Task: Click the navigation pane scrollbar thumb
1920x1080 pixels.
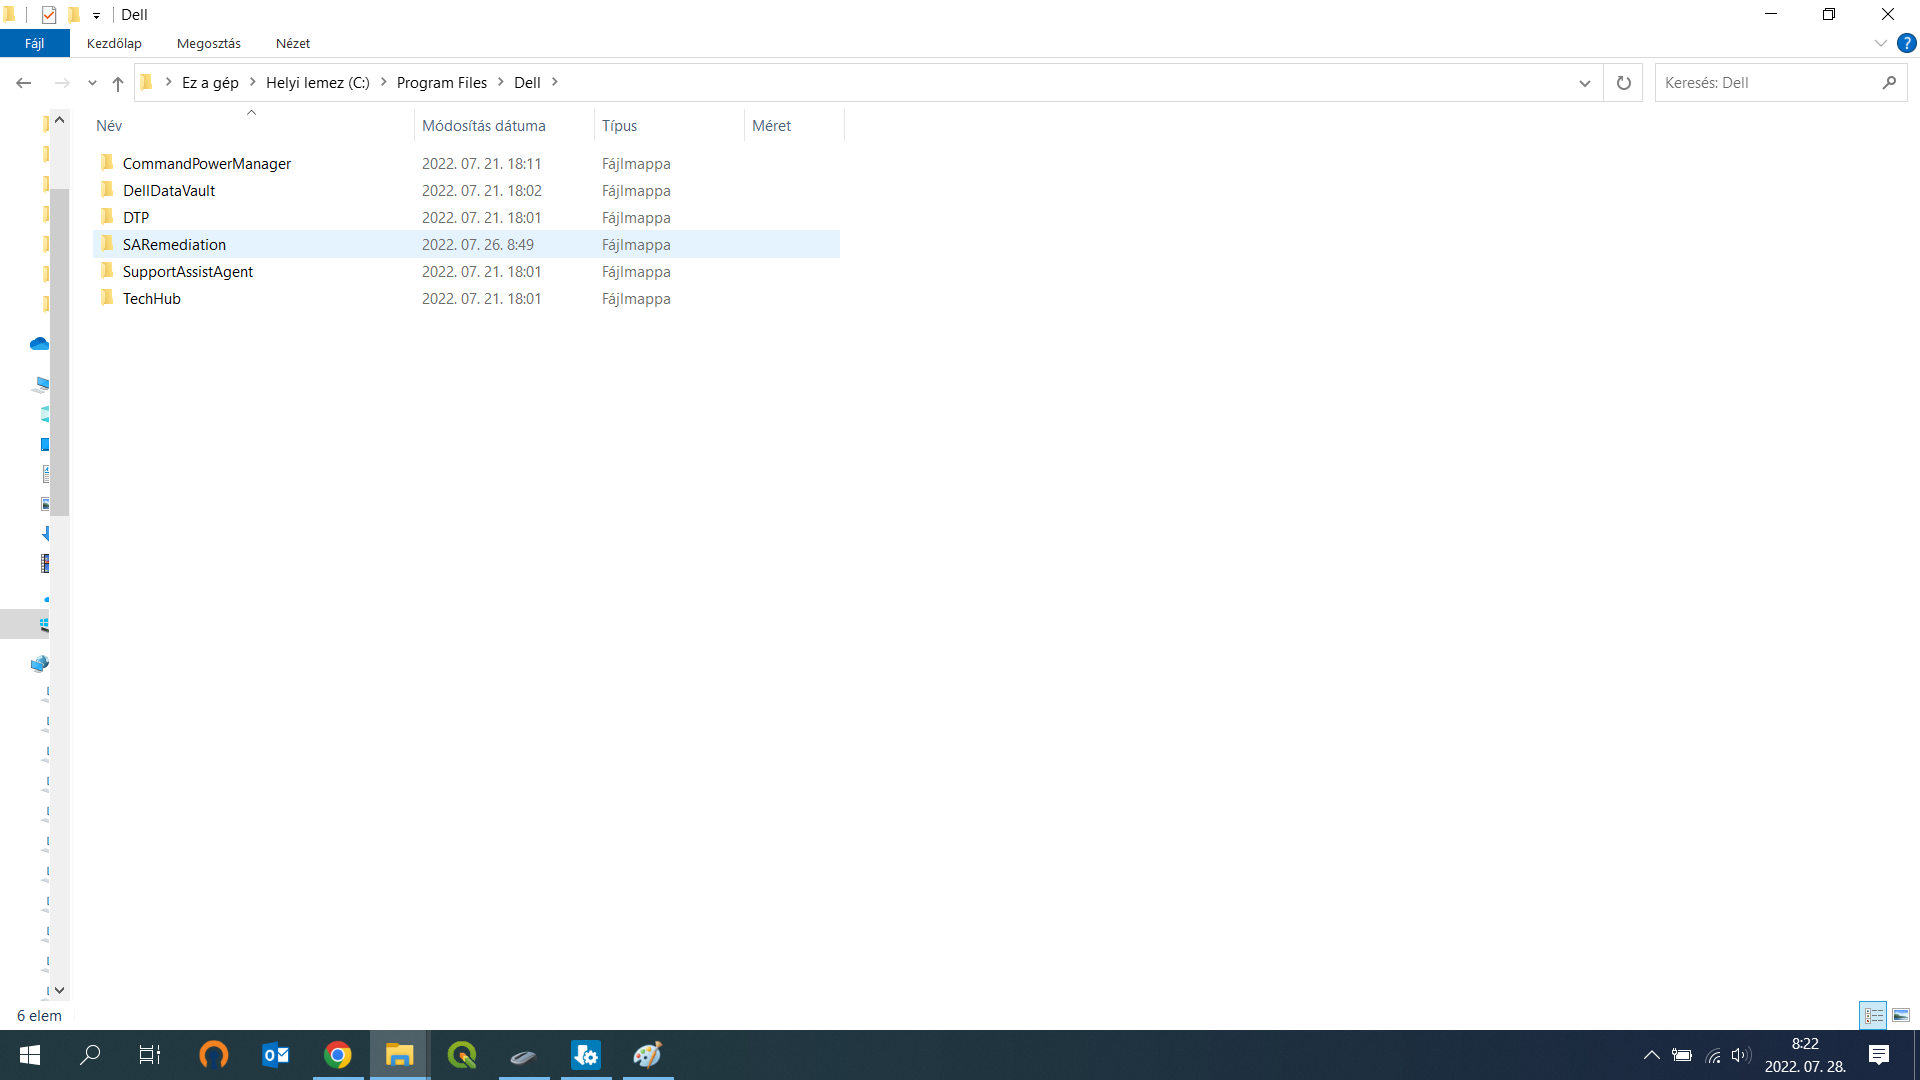Action: click(x=59, y=352)
